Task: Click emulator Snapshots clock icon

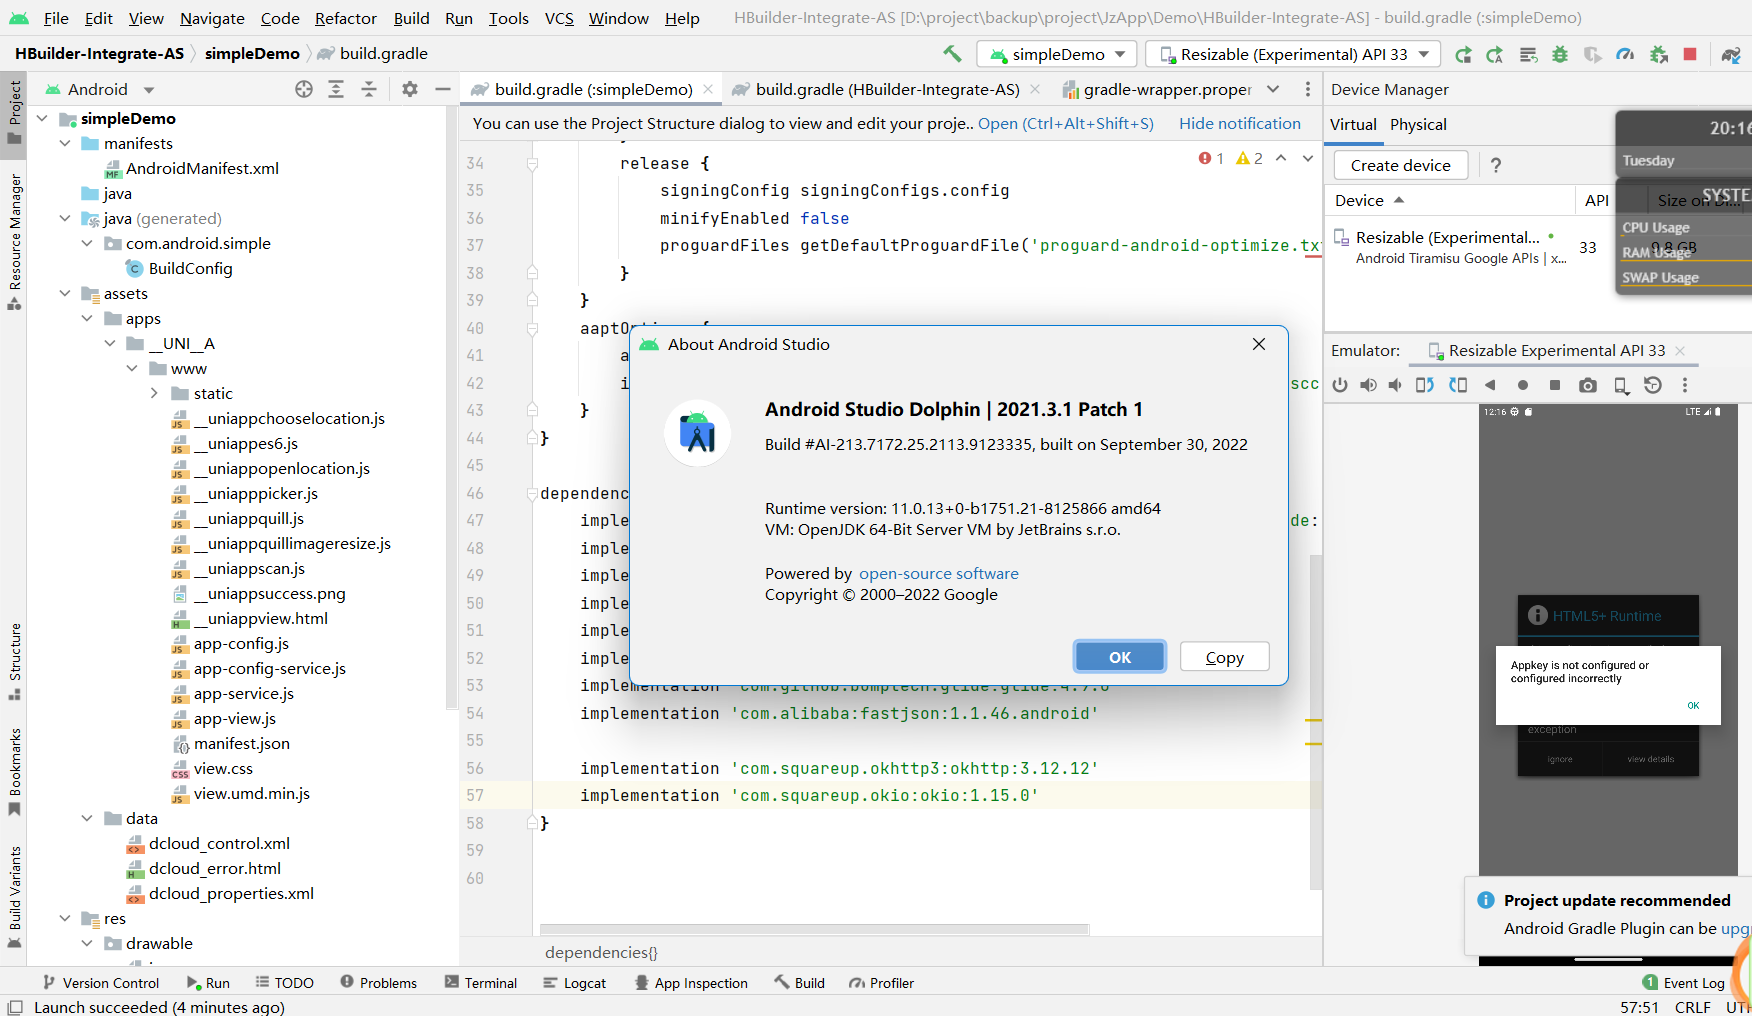Action: (x=1653, y=385)
